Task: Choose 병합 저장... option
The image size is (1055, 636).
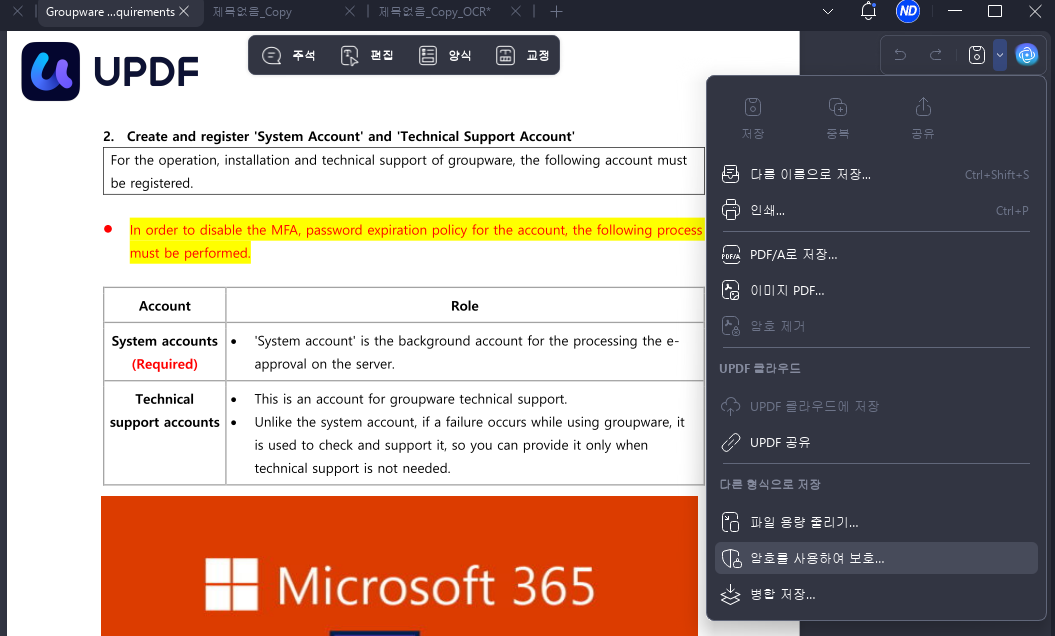Action: tap(875, 594)
